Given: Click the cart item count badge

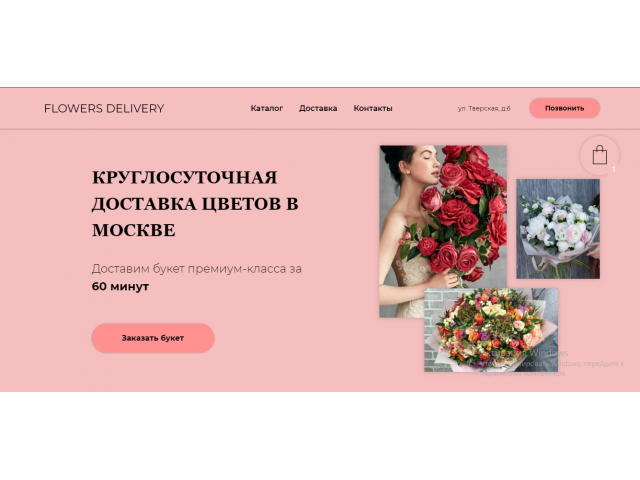Looking at the screenshot, I should (613, 169).
